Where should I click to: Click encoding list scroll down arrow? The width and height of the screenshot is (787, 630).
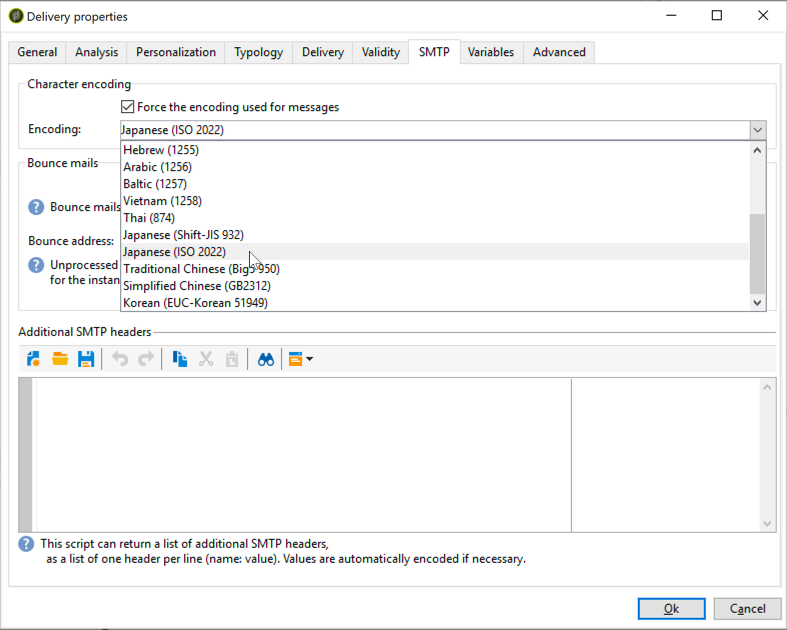pyautogui.click(x=757, y=303)
